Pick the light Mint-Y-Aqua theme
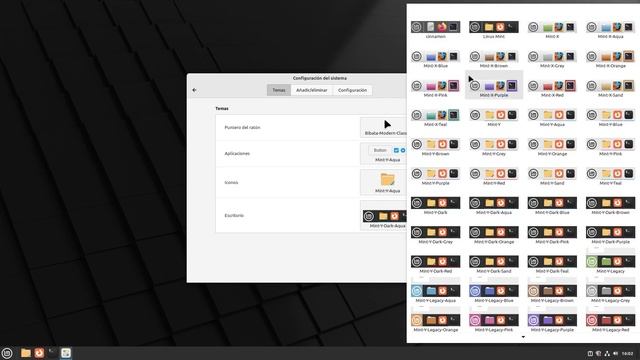640x360 pixels. click(552, 118)
